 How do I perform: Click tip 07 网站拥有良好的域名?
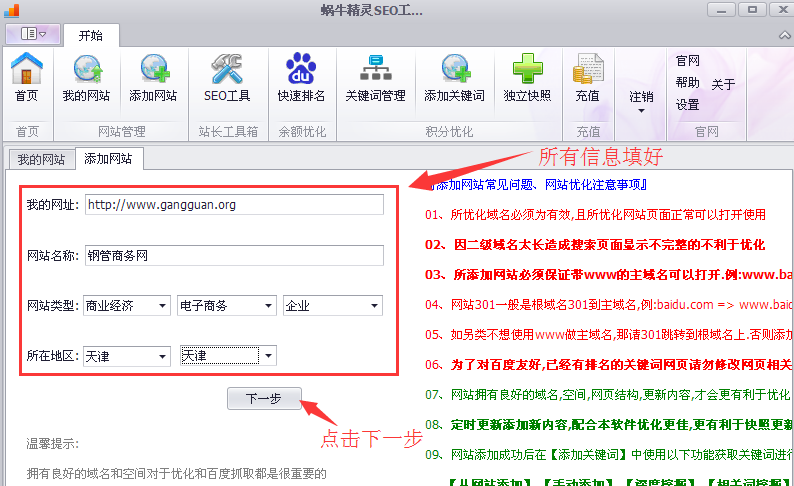coord(608,394)
